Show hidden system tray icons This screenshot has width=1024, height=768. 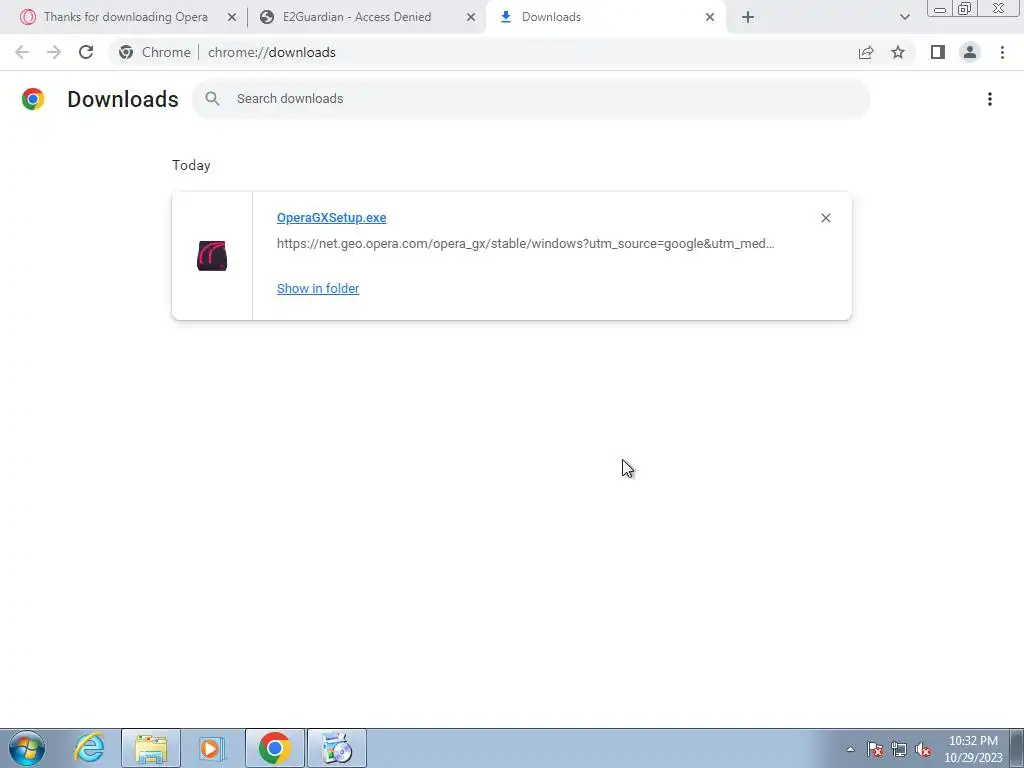point(850,749)
